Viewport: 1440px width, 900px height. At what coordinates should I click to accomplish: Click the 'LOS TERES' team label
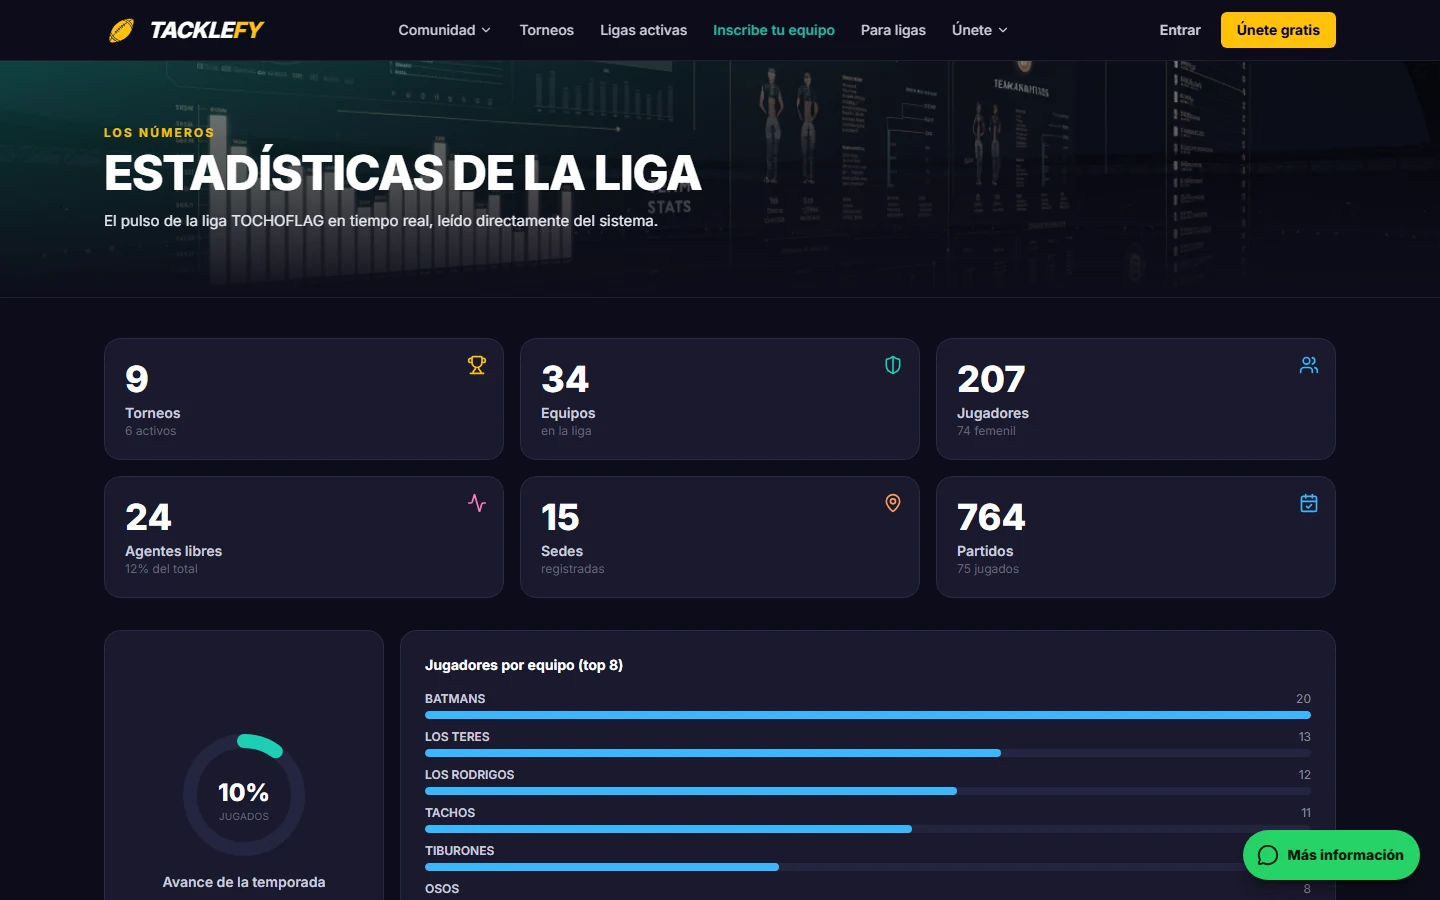[x=457, y=737]
